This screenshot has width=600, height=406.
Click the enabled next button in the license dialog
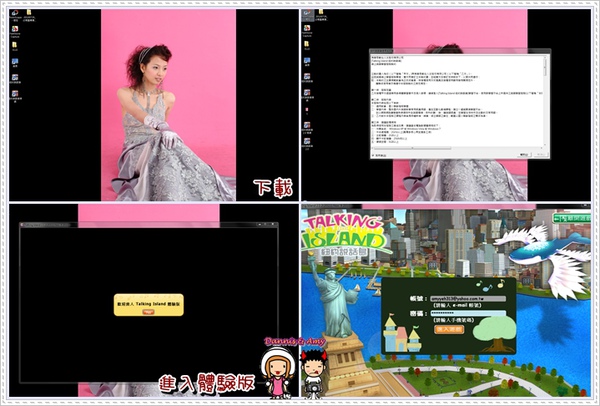(524, 155)
